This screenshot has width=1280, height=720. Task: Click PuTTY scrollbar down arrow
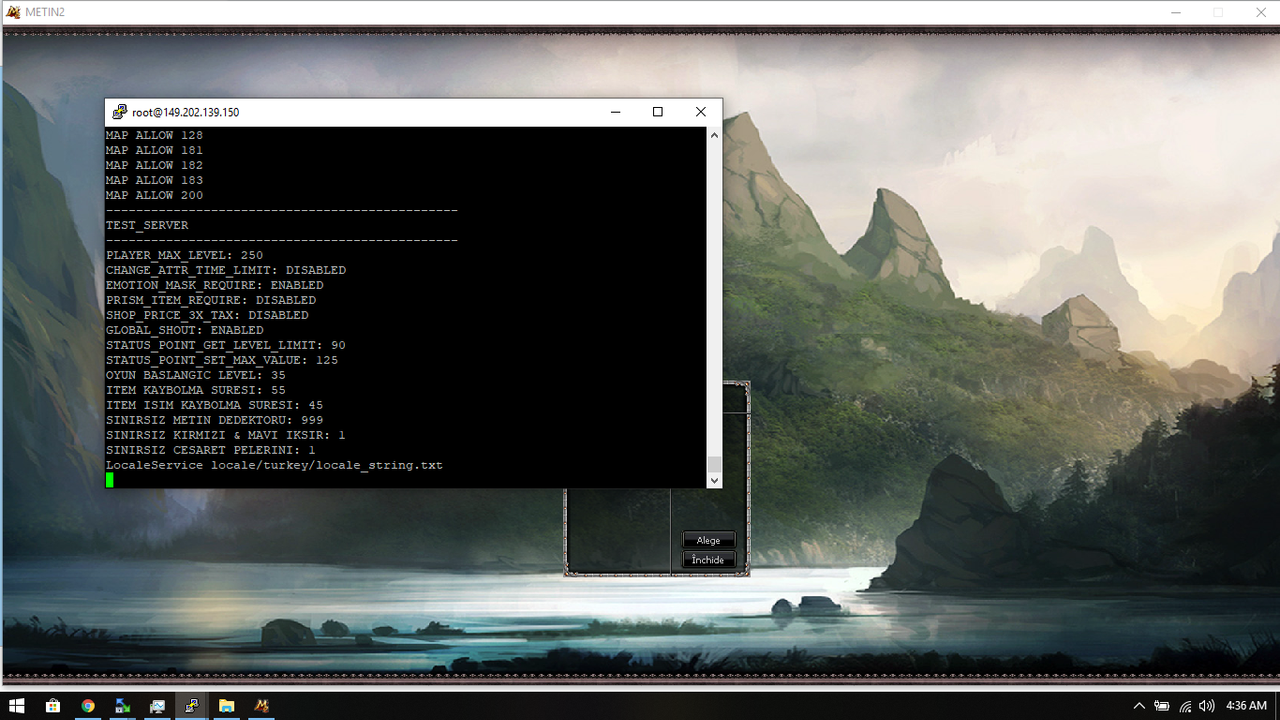[x=714, y=480]
